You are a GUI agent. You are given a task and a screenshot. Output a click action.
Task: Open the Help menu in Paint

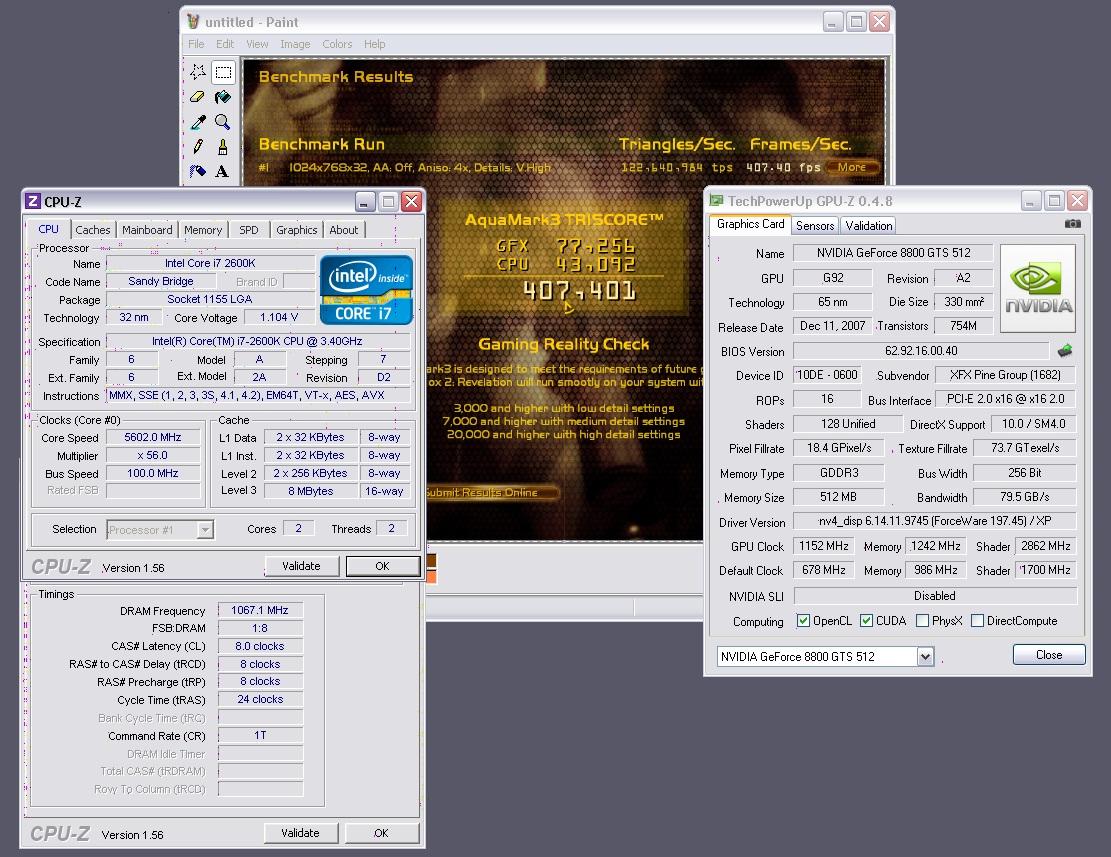(375, 44)
